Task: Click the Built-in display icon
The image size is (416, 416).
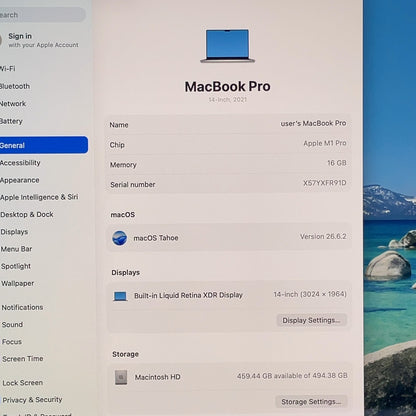Action: 120,296
